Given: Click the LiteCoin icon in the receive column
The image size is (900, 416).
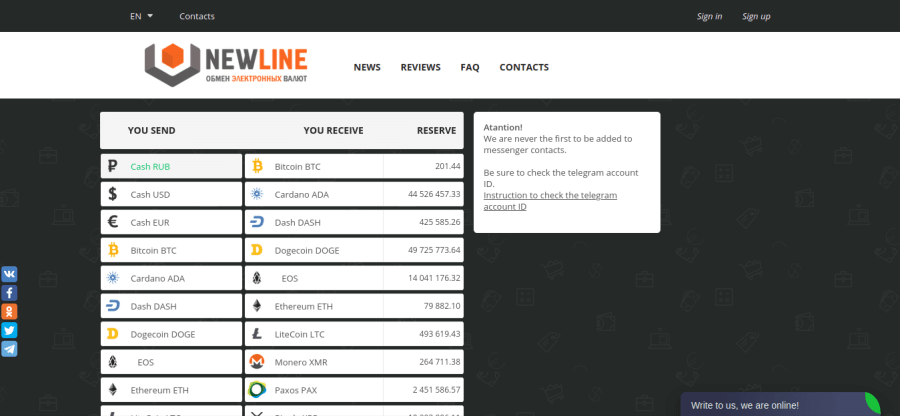Looking at the screenshot, I should [x=257, y=334].
